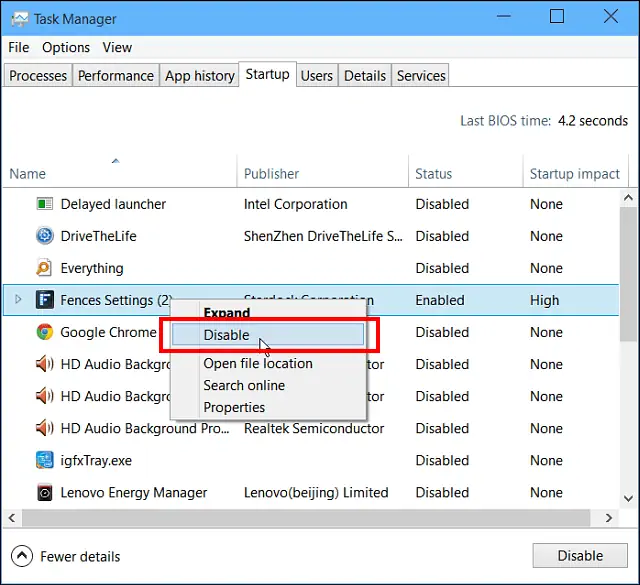Click the horizontal scrollbar right arrow
This screenshot has width=640, height=585.
(609, 518)
